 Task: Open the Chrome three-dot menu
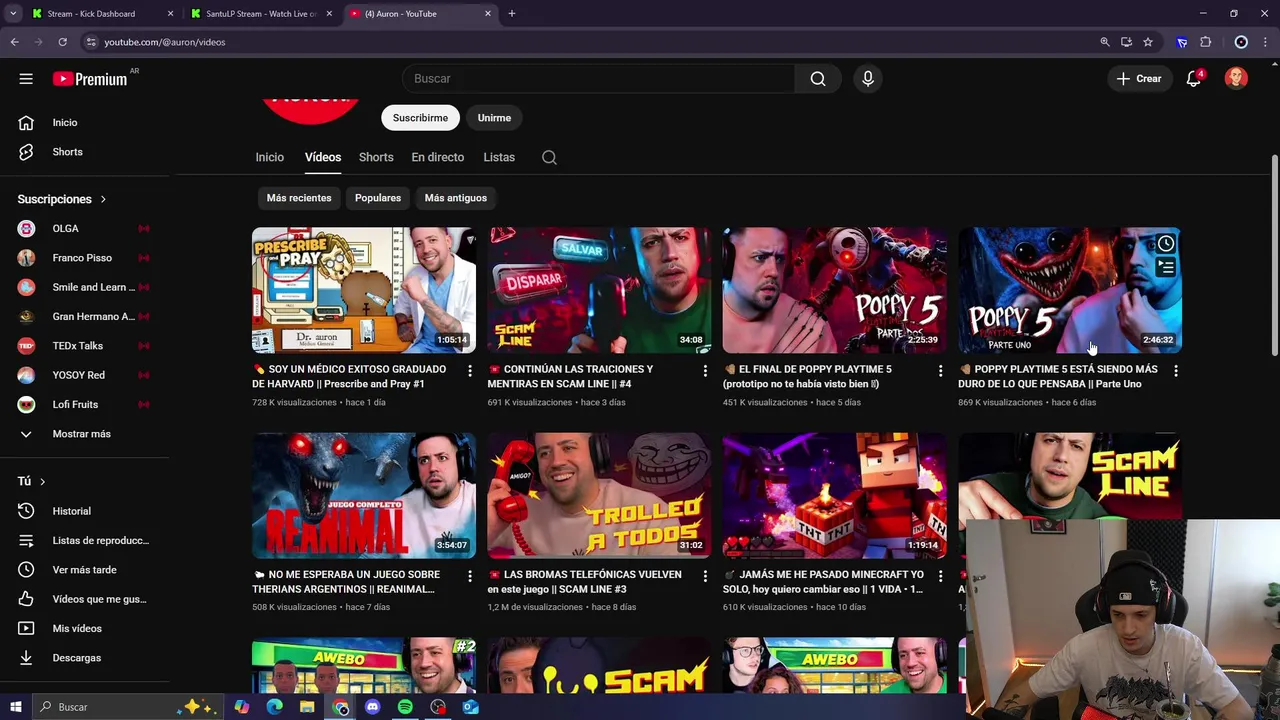tap(1265, 42)
